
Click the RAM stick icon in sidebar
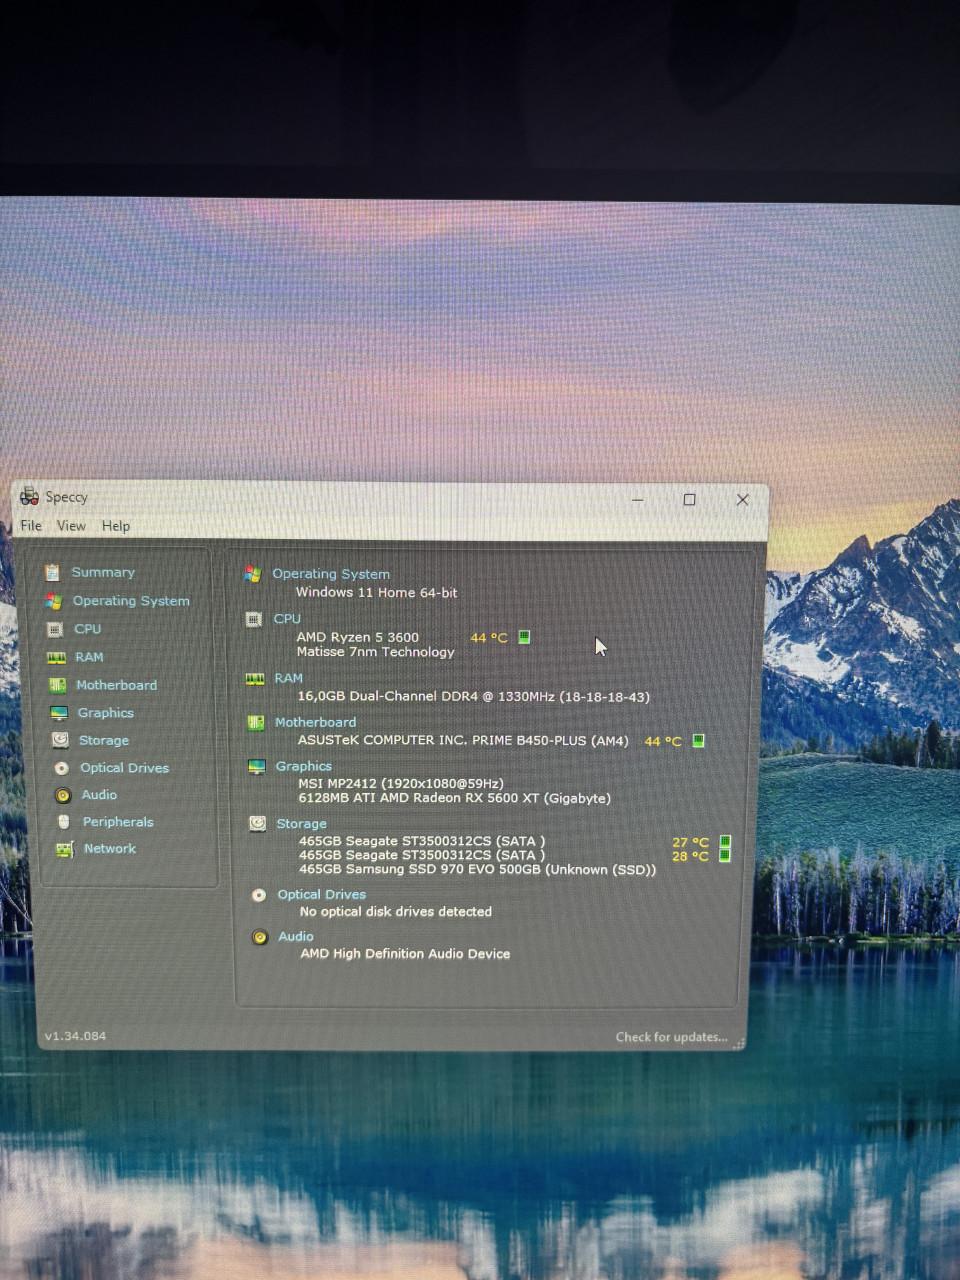[57, 658]
